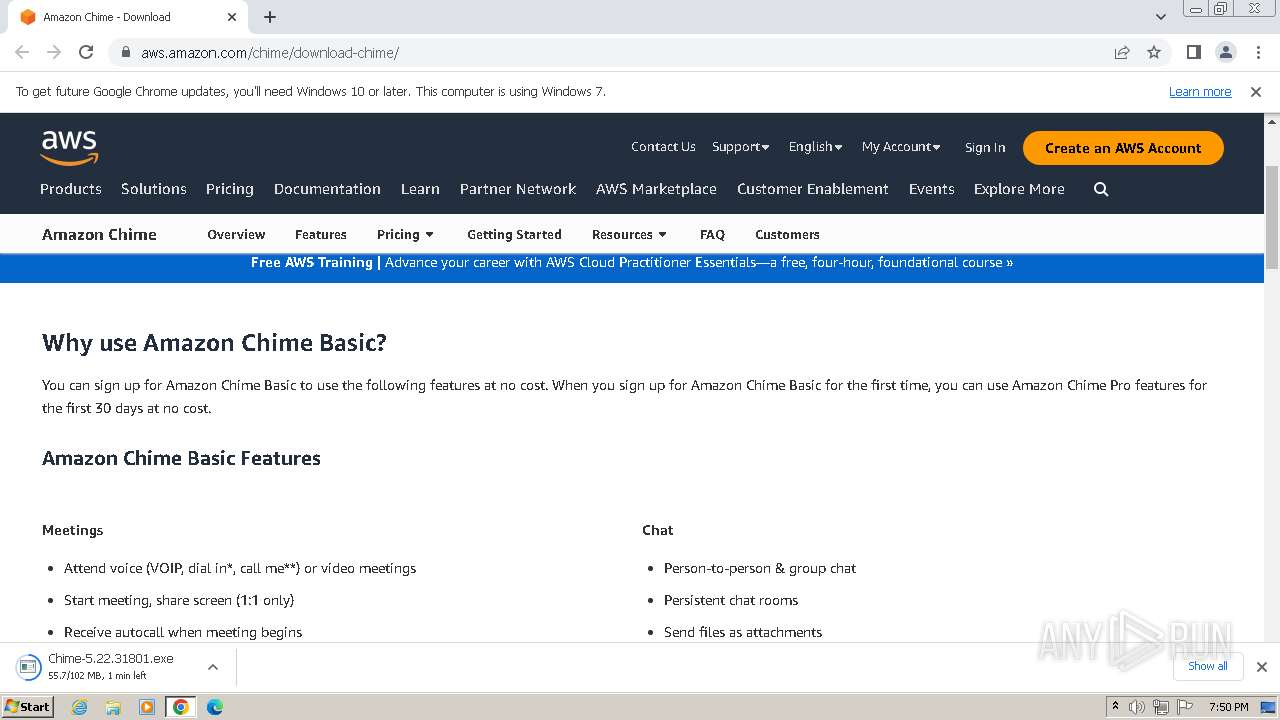Open the Chrome side panel icon
The width and height of the screenshot is (1280, 720).
point(1194,53)
